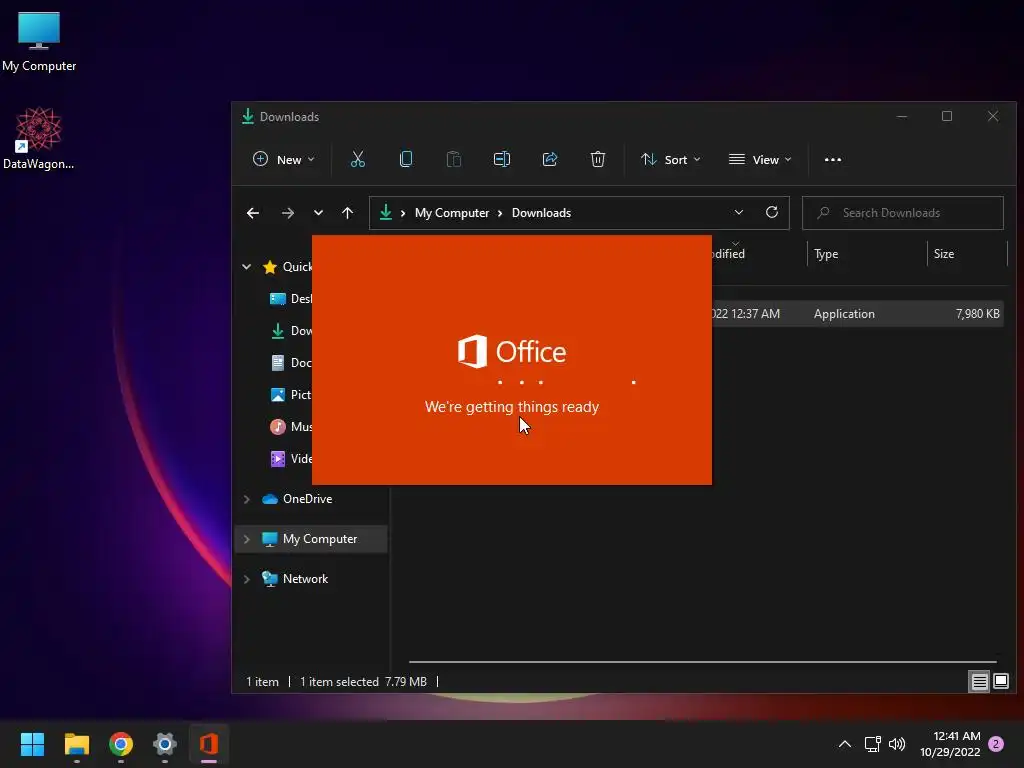Click Downloads in address breadcrumb
The image size is (1024, 768).
[541, 213]
